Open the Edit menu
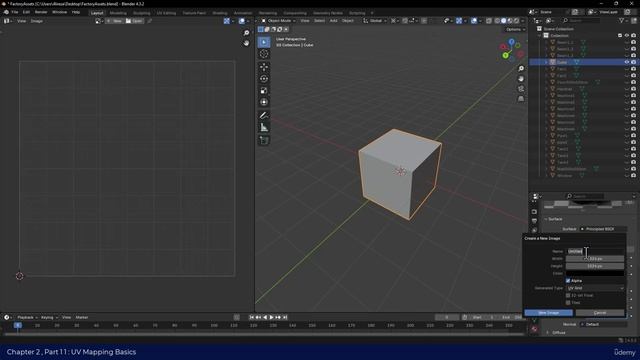The height and width of the screenshot is (360, 640). click(27, 12)
